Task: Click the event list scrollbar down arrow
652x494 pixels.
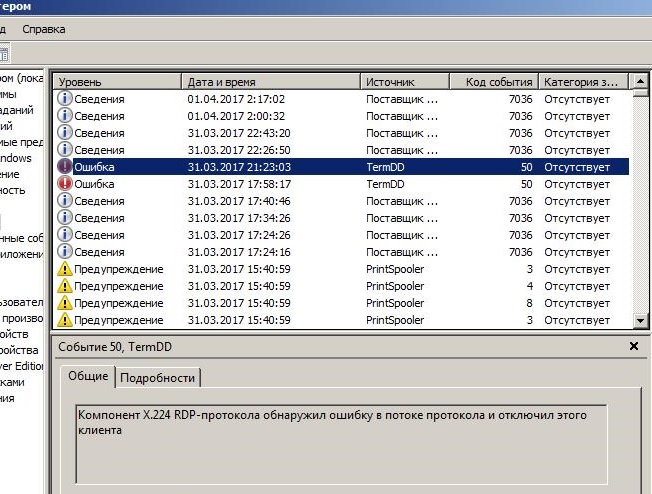Action: (641, 319)
